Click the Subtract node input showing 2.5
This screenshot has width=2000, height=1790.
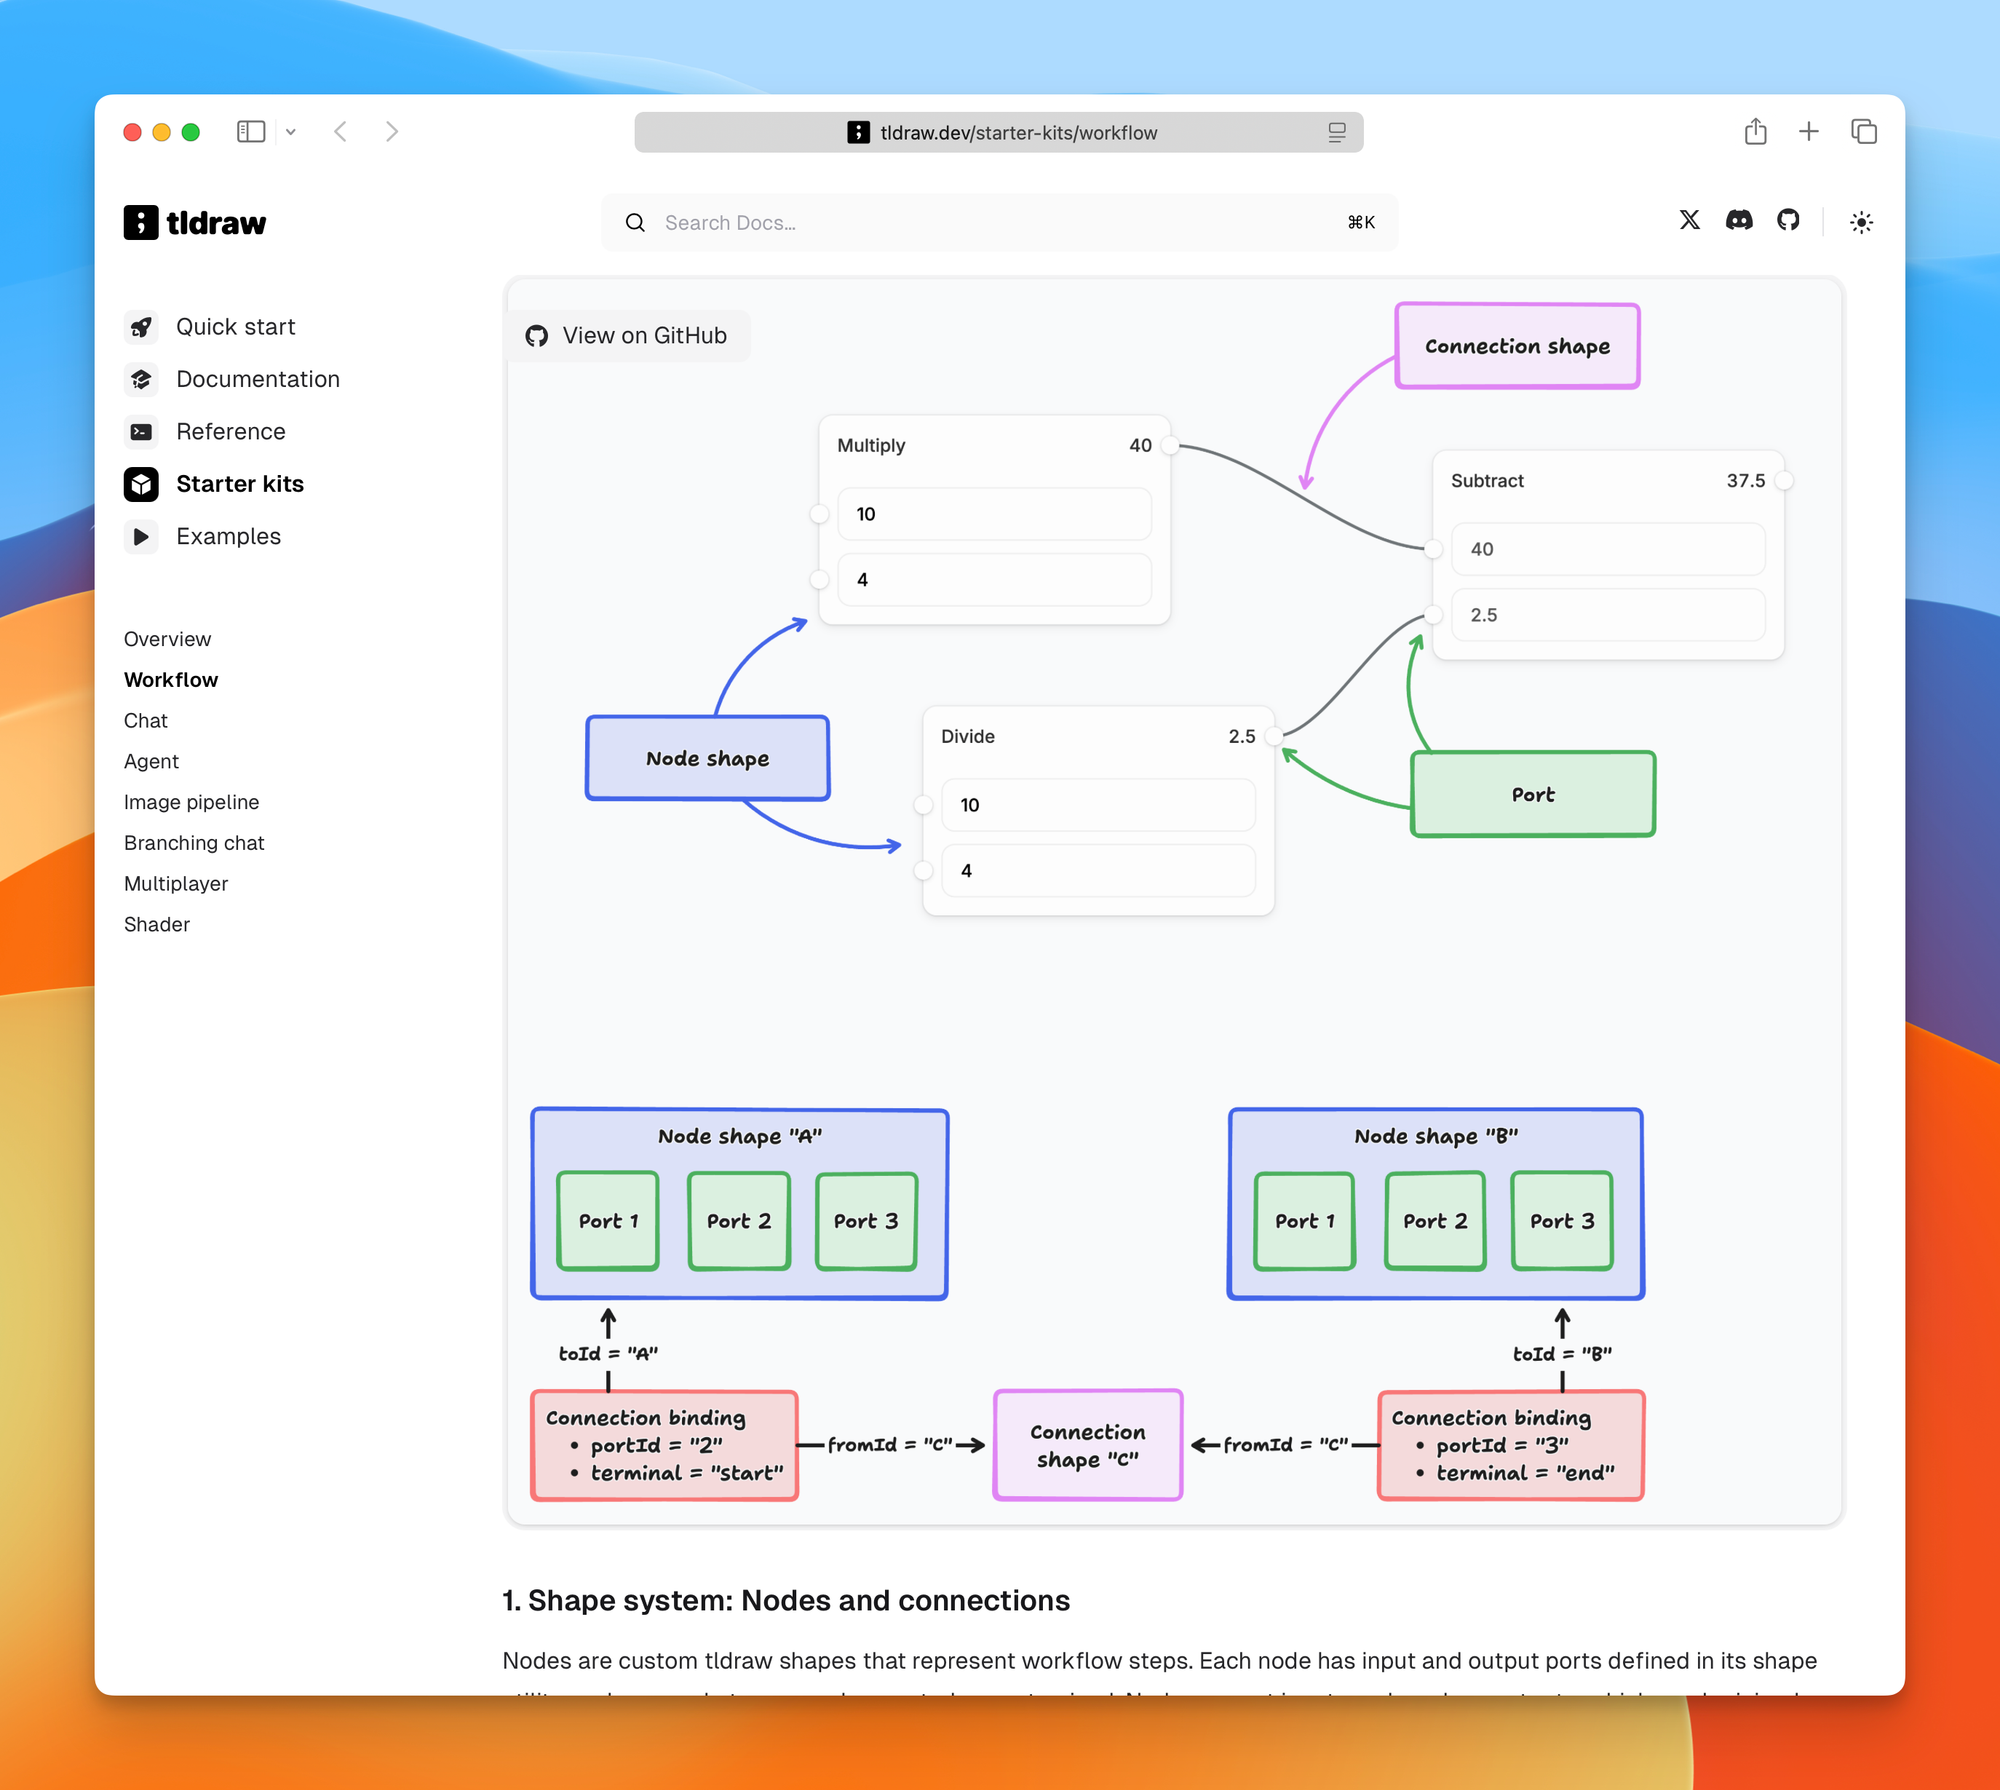1608,615
